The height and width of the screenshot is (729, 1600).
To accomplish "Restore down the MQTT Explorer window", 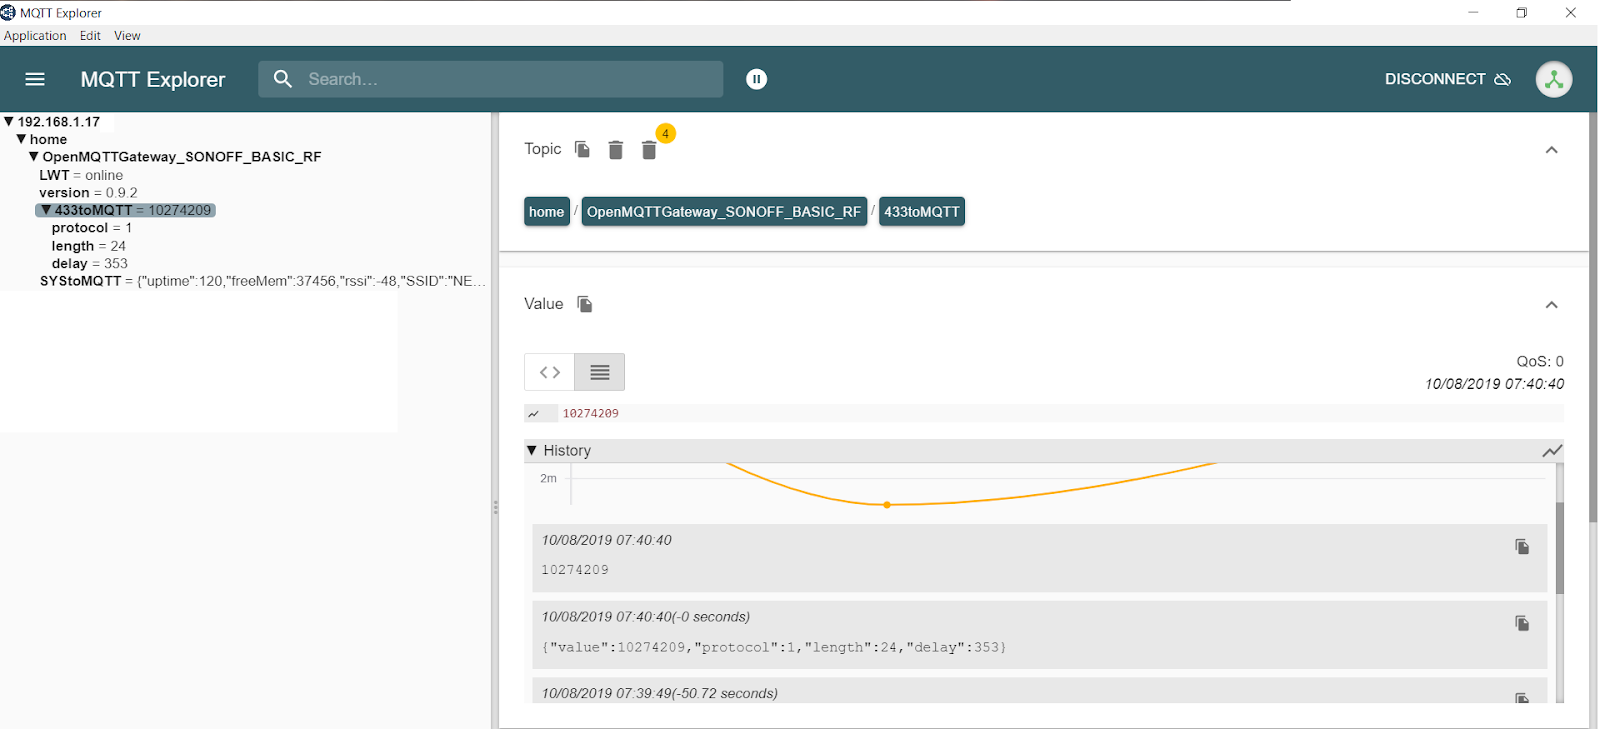I will click(1521, 13).
